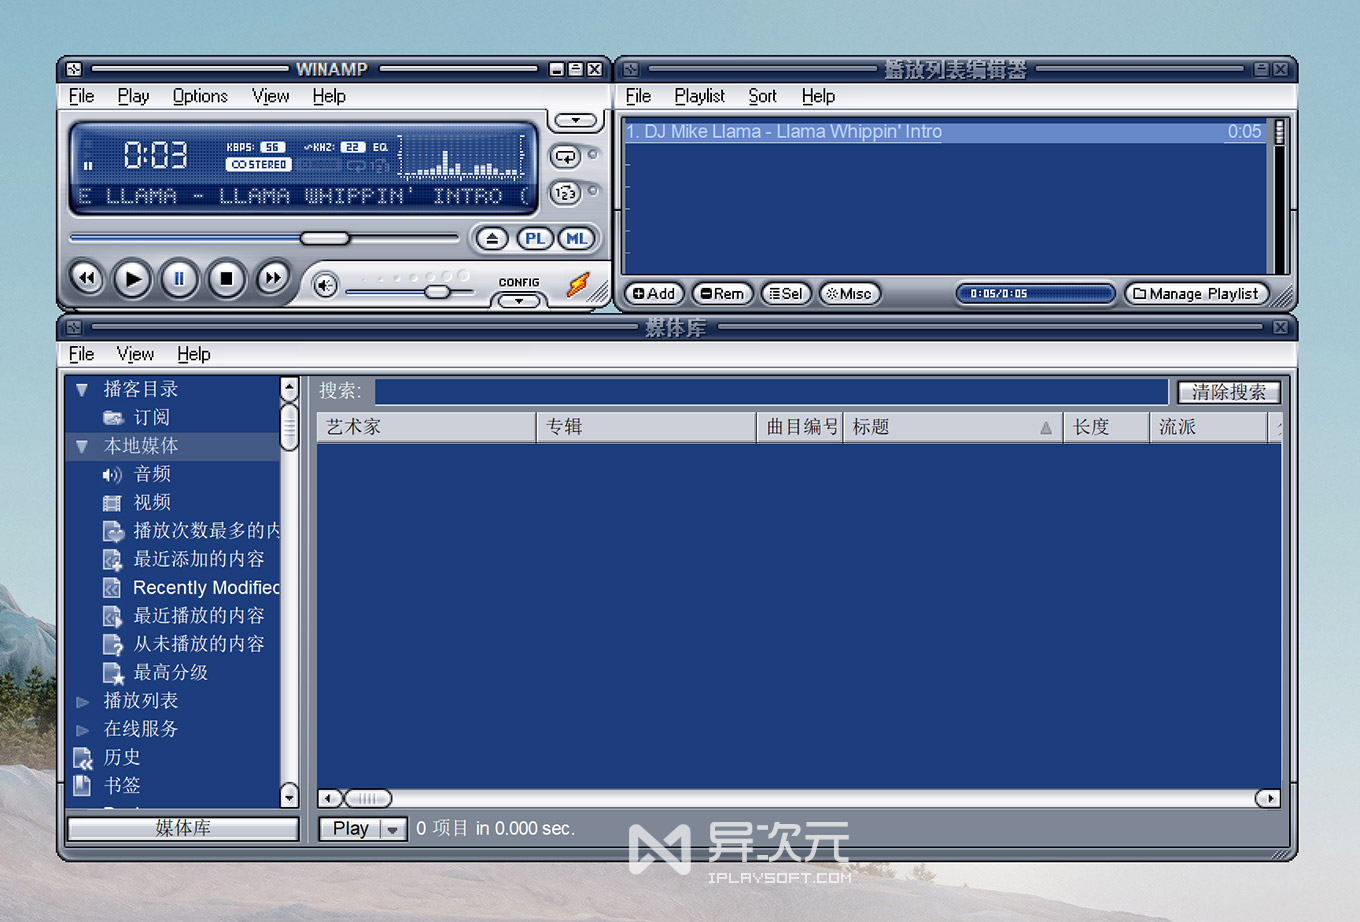Open files using the Eject icon

[x=491, y=238]
